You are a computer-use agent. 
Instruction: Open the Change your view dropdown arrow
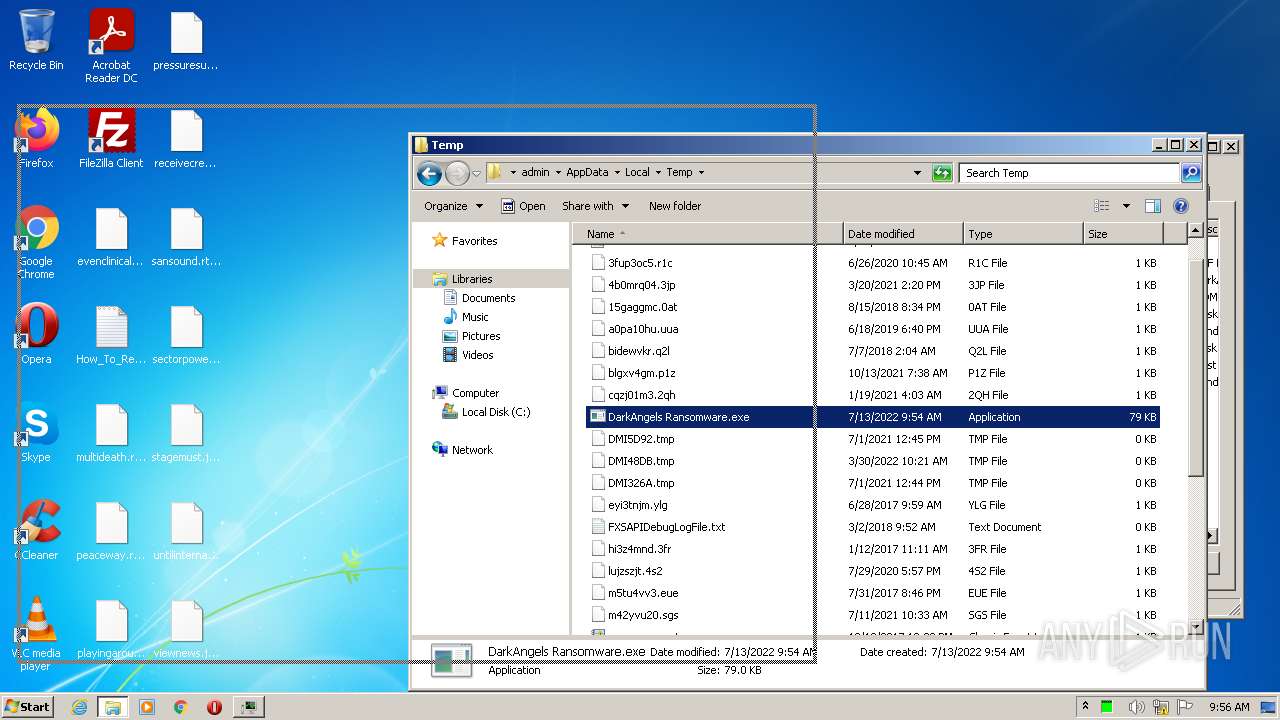[x=1126, y=206]
